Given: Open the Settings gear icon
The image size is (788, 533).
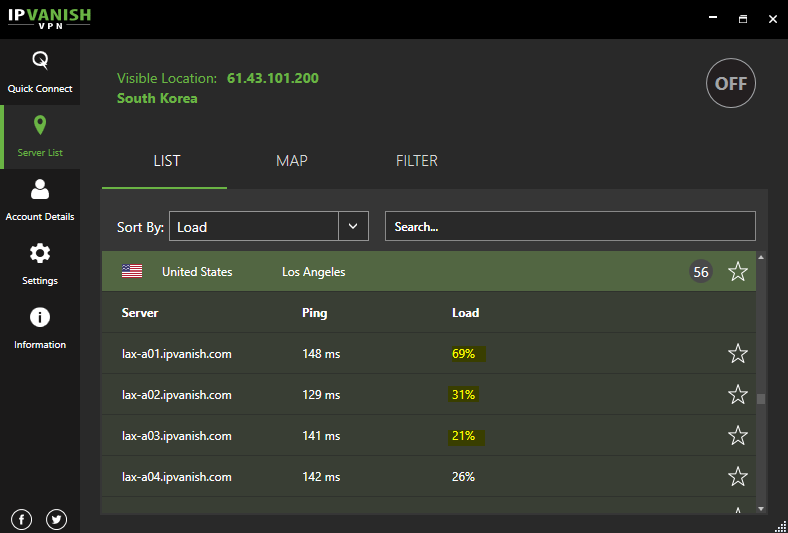Looking at the screenshot, I should click(x=40, y=253).
